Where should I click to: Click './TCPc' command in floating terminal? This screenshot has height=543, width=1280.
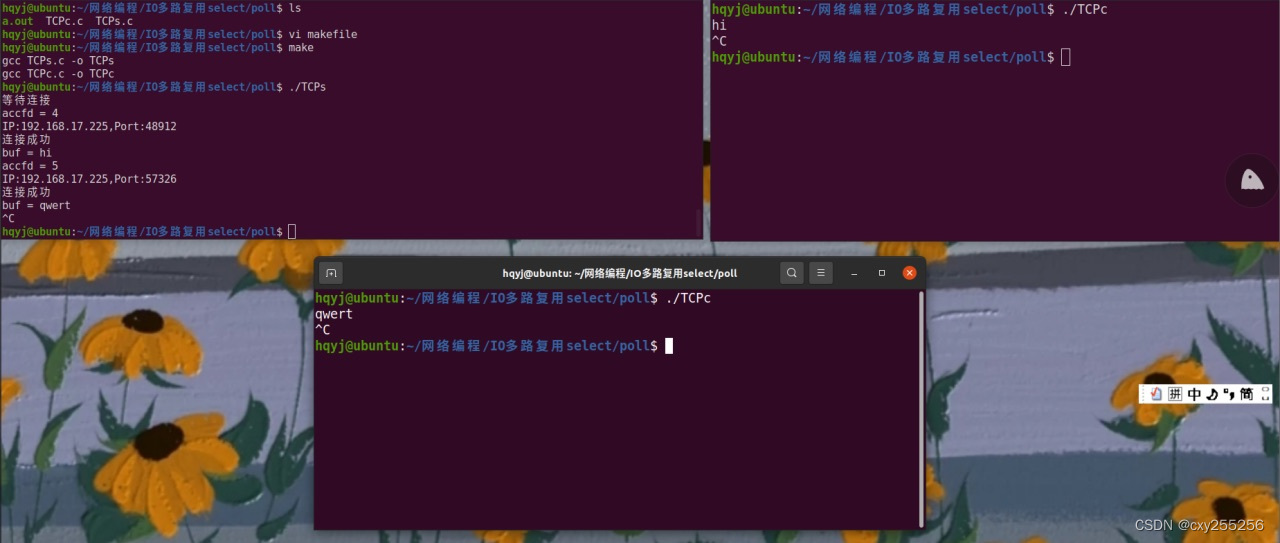(x=688, y=298)
